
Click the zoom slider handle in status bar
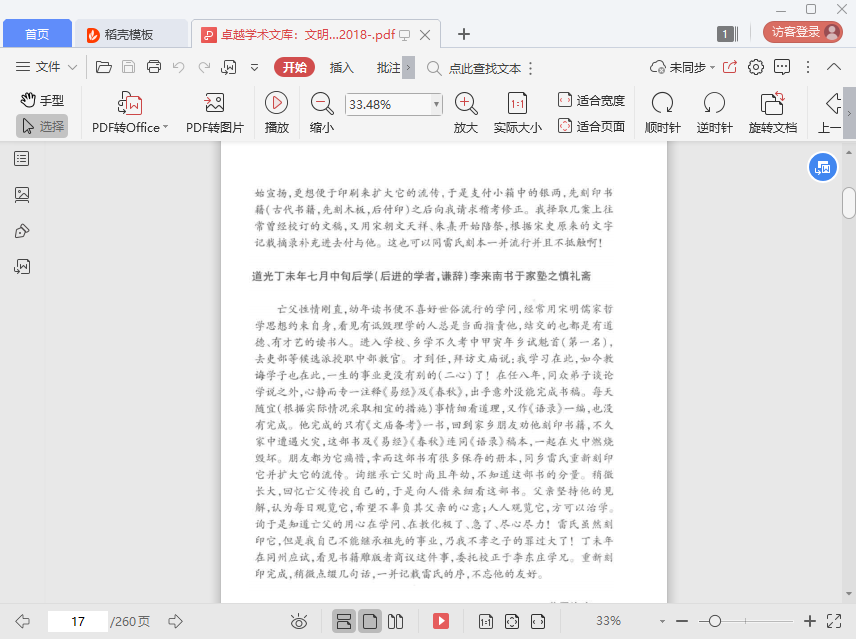point(715,621)
